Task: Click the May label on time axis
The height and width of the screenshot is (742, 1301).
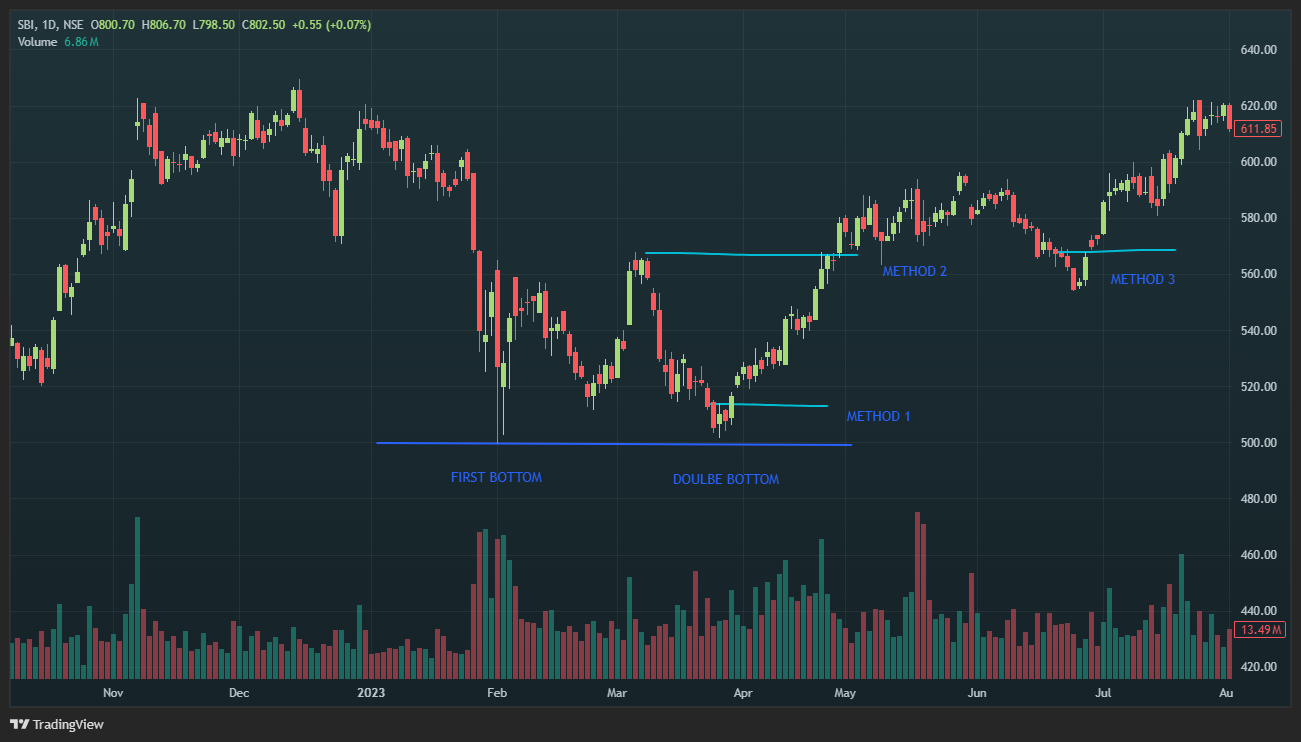Action: click(x=845, y=692)
